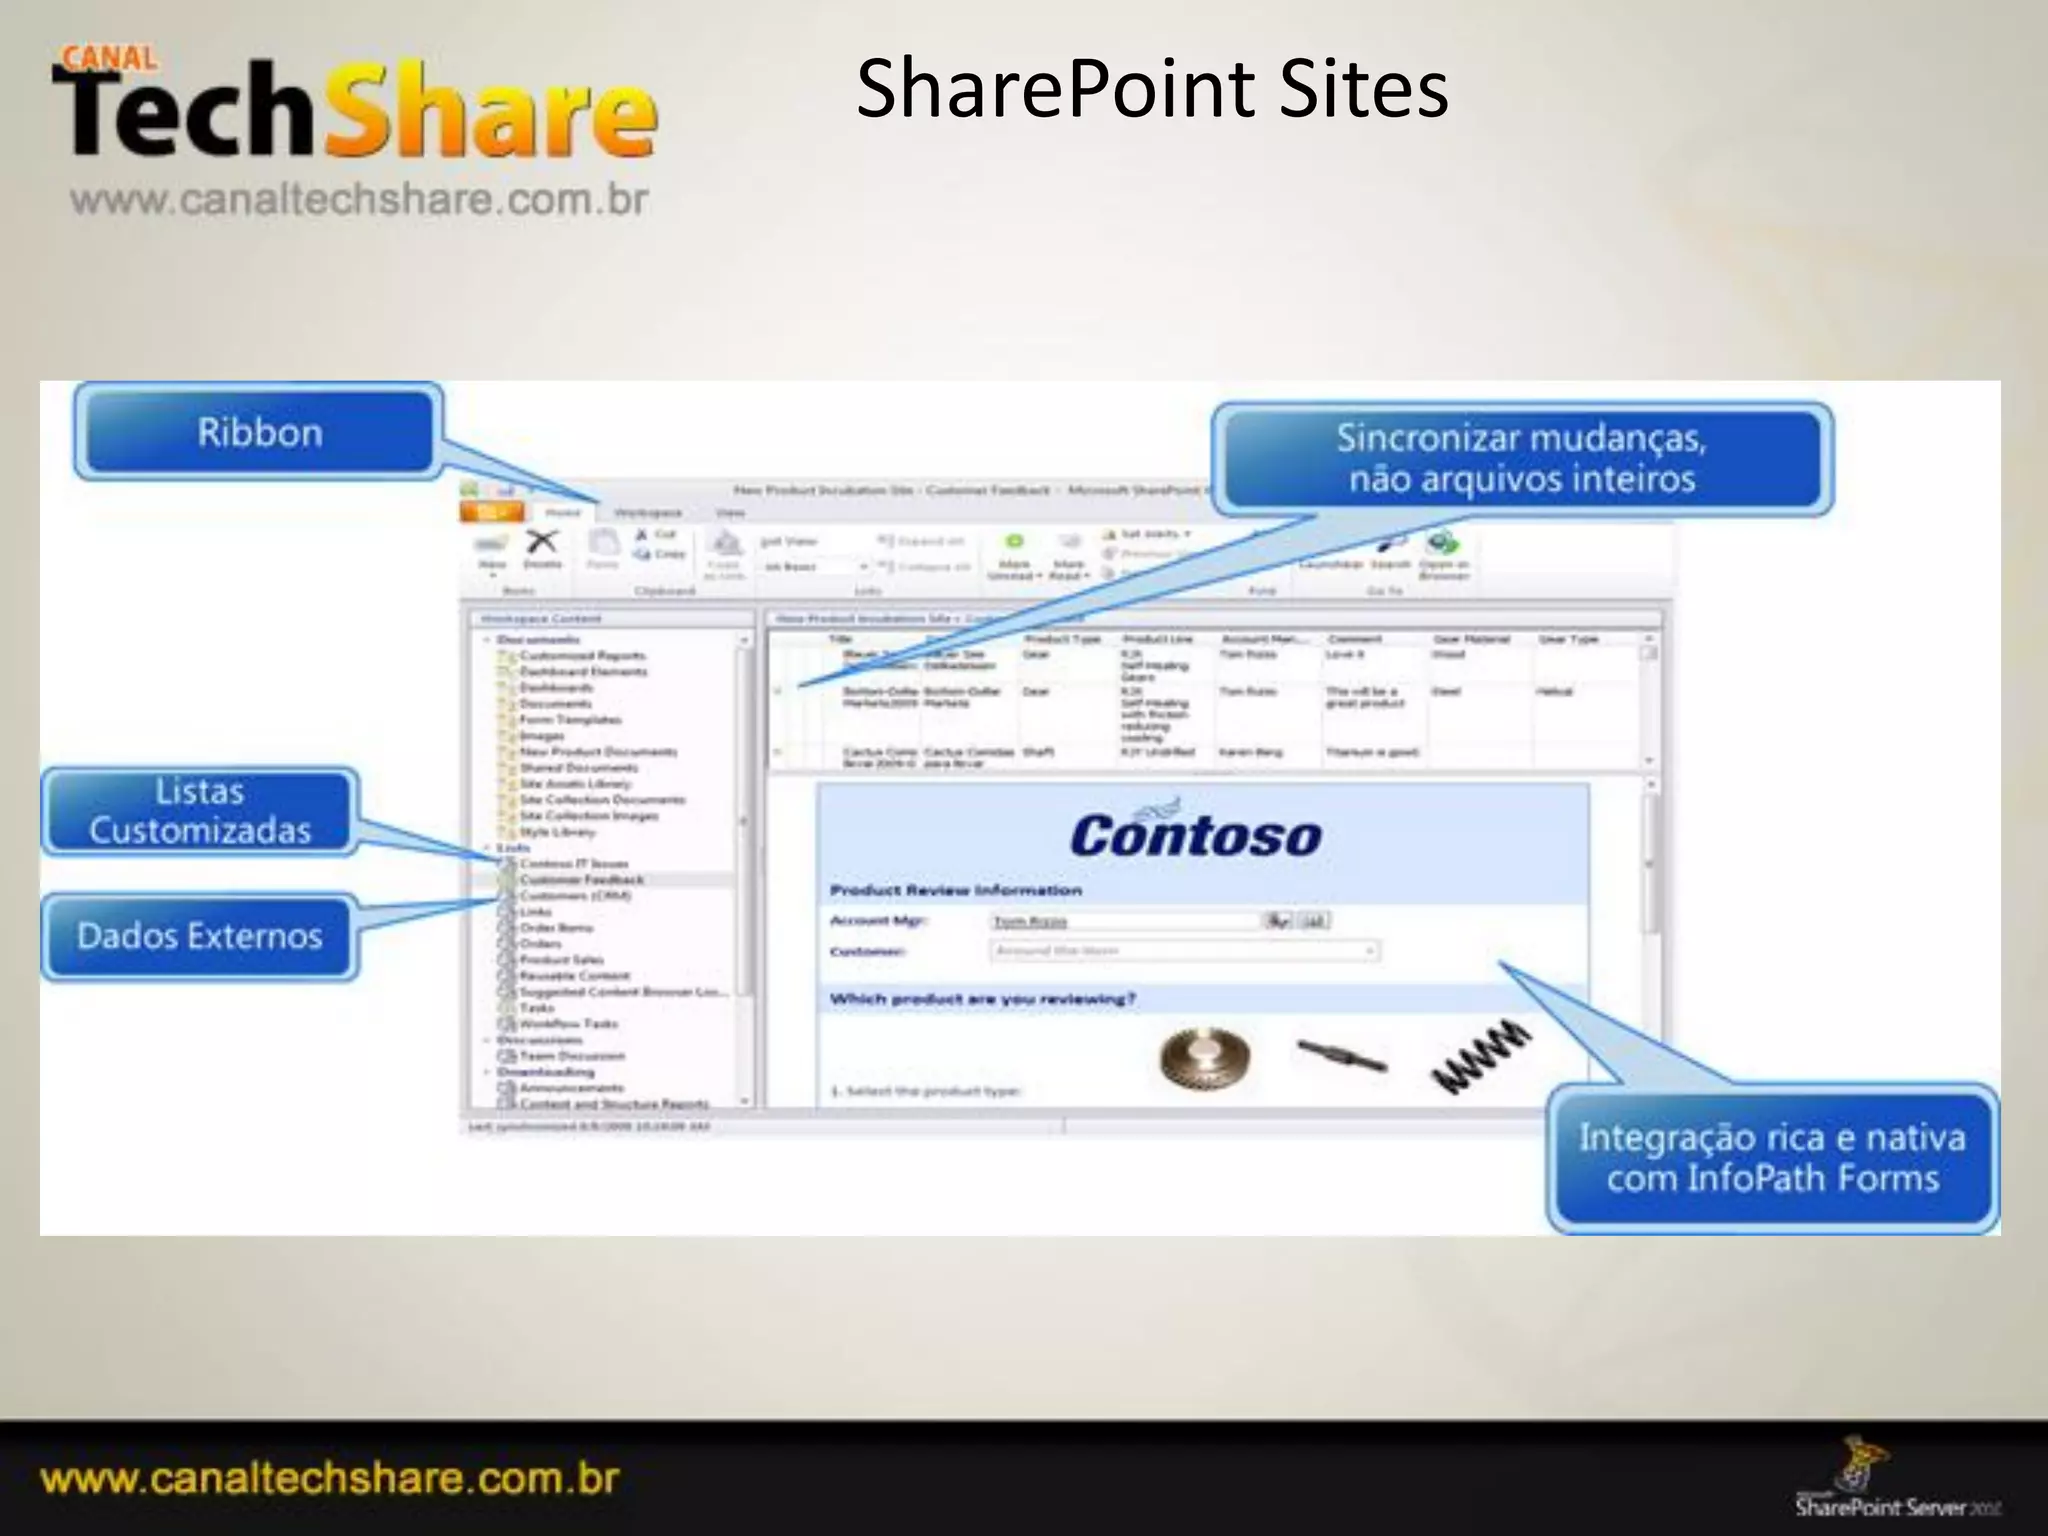
Task: Switch to the Workspace ribbon tab
Action: 648,513
